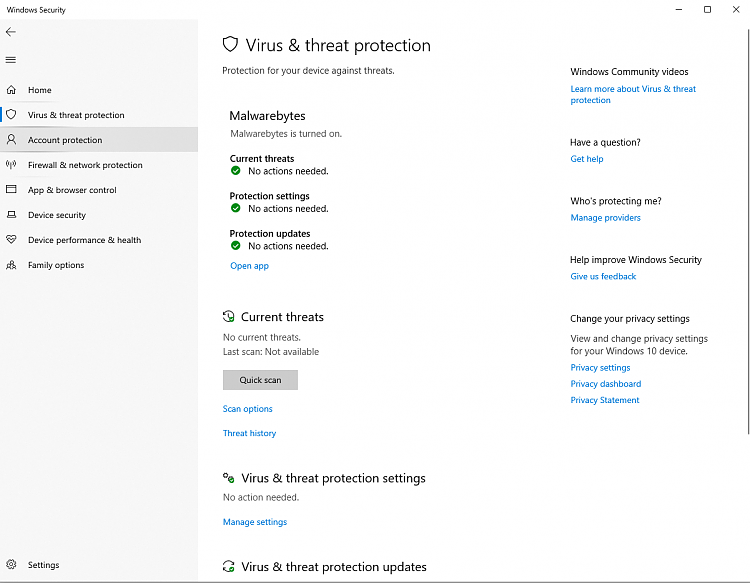Read the Privacy Statement
The height and width of the screenshot is (583, 750).
[x=605, y=400]
